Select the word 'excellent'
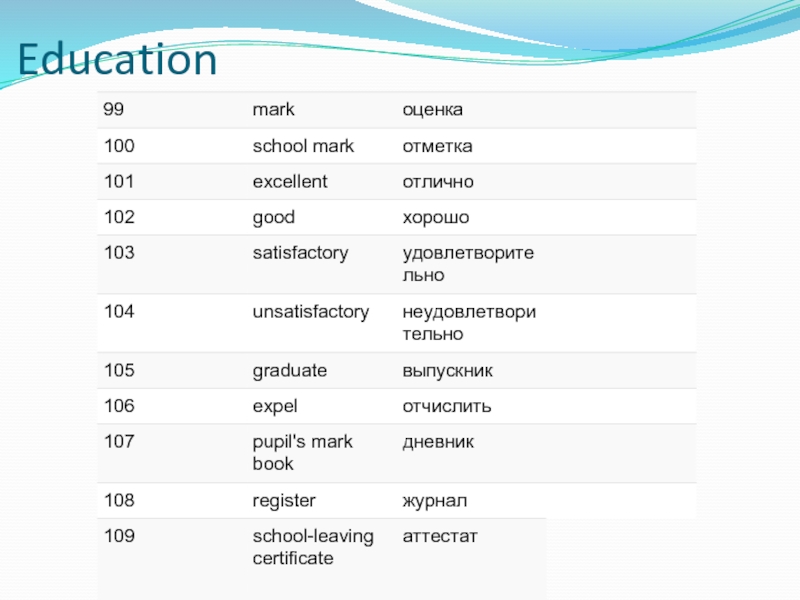The image size is (800, 600). point(290,182)
